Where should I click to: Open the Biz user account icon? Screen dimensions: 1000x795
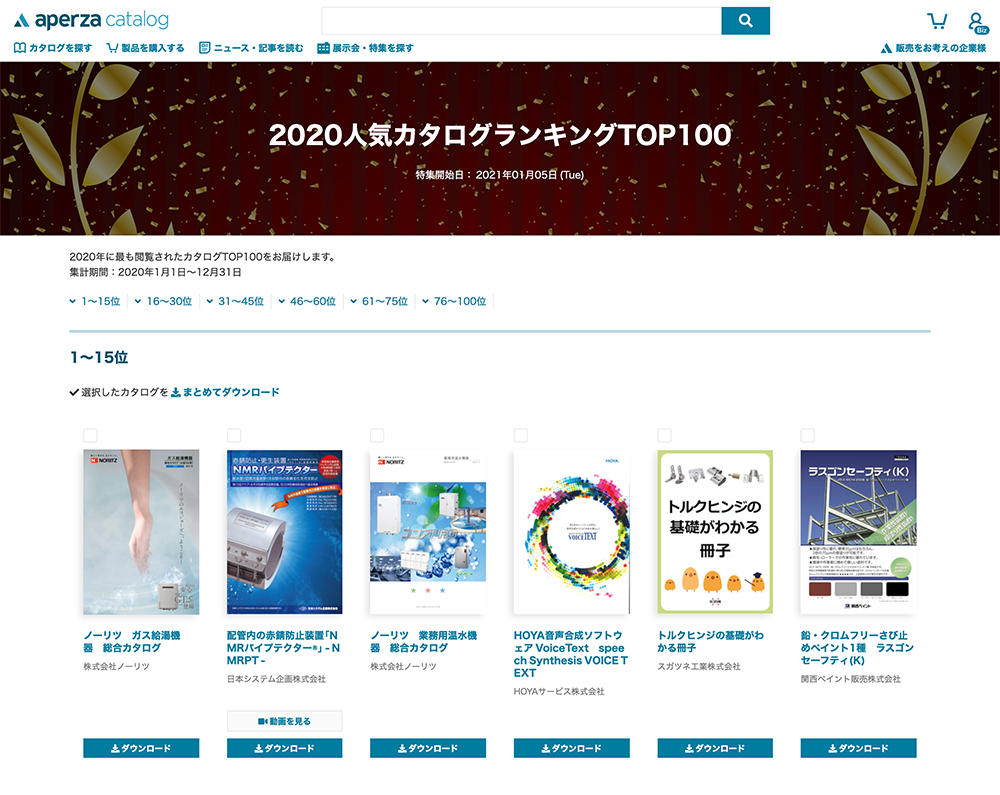pyautogui.click(x=977, y=23)
